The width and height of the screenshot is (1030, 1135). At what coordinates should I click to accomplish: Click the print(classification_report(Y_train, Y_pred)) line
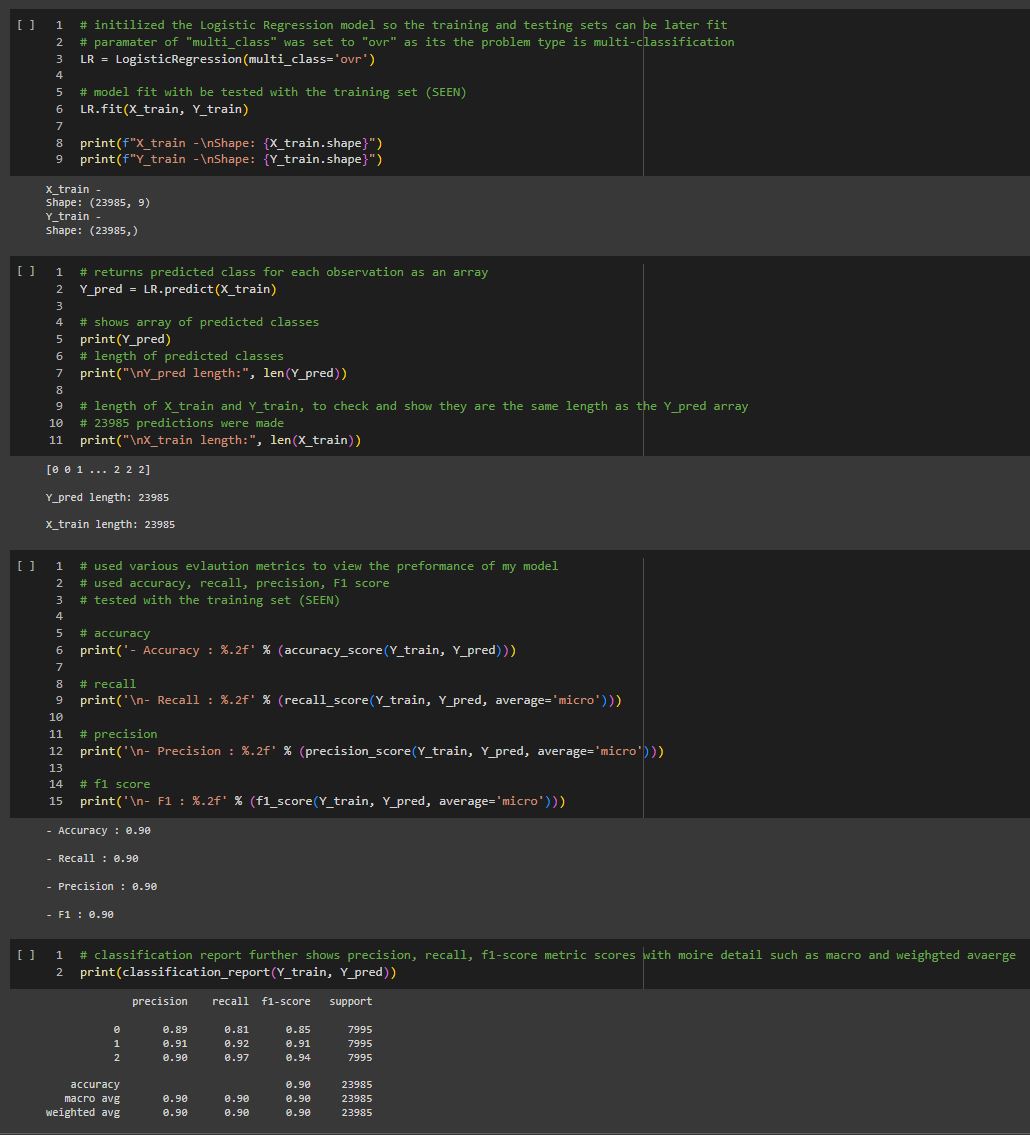click(238, 971)
